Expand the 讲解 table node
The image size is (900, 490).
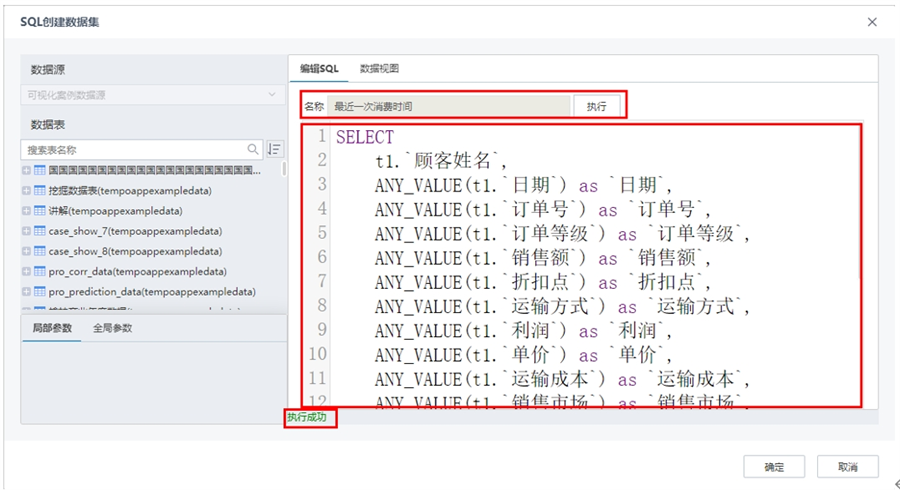(x=26, y=211)
